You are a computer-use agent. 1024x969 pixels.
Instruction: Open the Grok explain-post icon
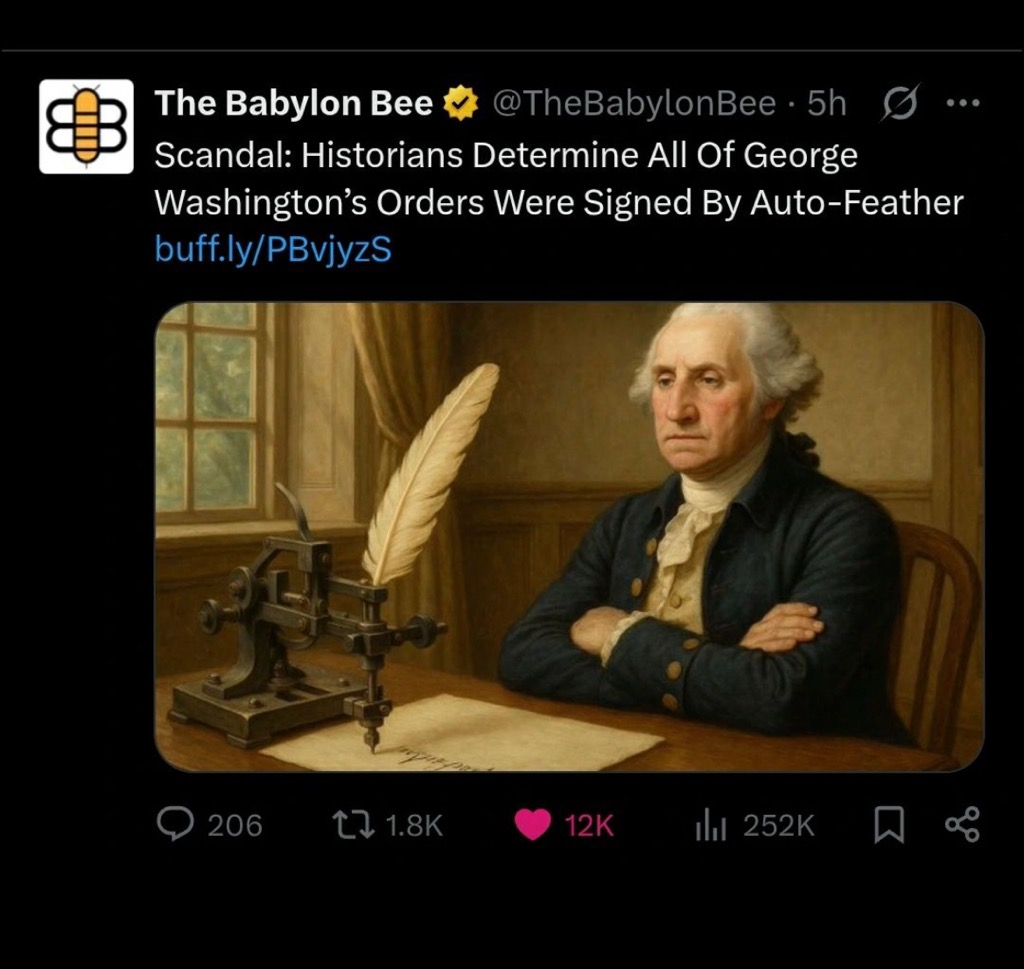click(x=901, y=103)
